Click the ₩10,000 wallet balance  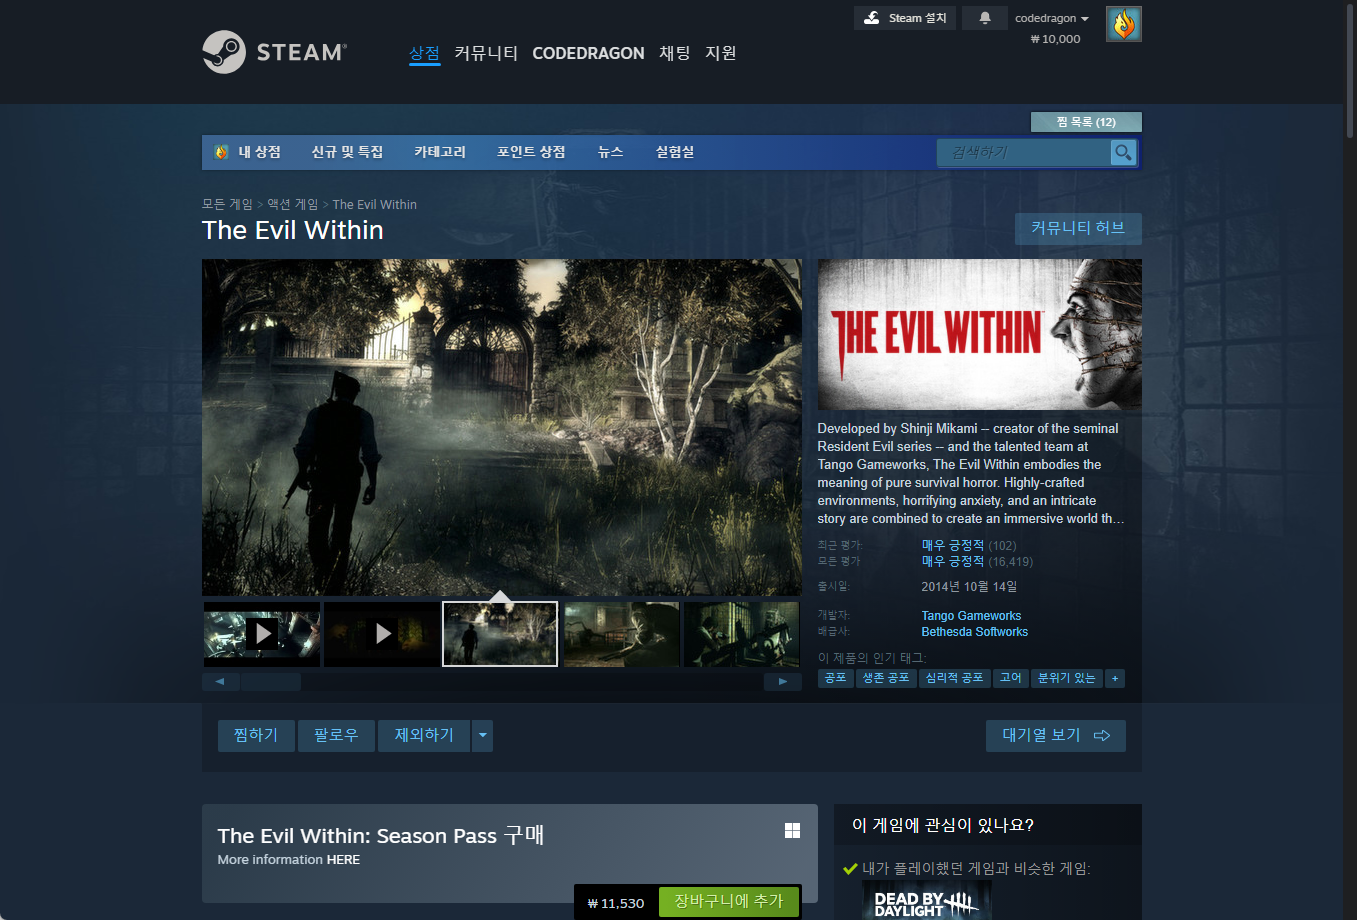pos(1056,39)
